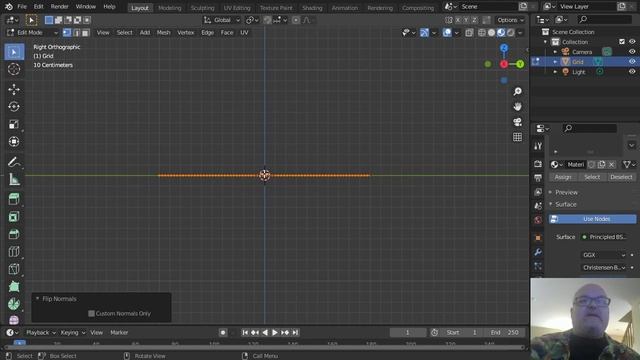Toggle the Use Nodes button
640x360 pixels.
point(592,219)
